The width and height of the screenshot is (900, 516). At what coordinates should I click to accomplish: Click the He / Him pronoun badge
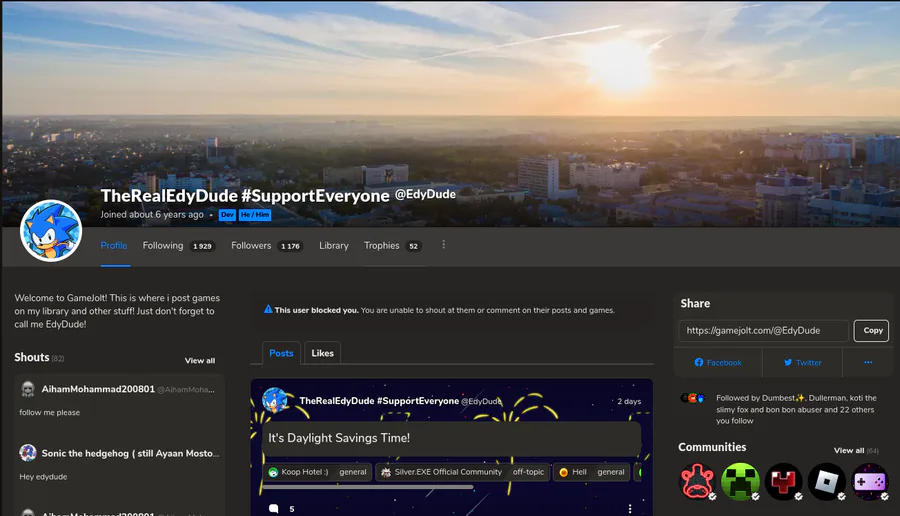(x=255, y=215)
